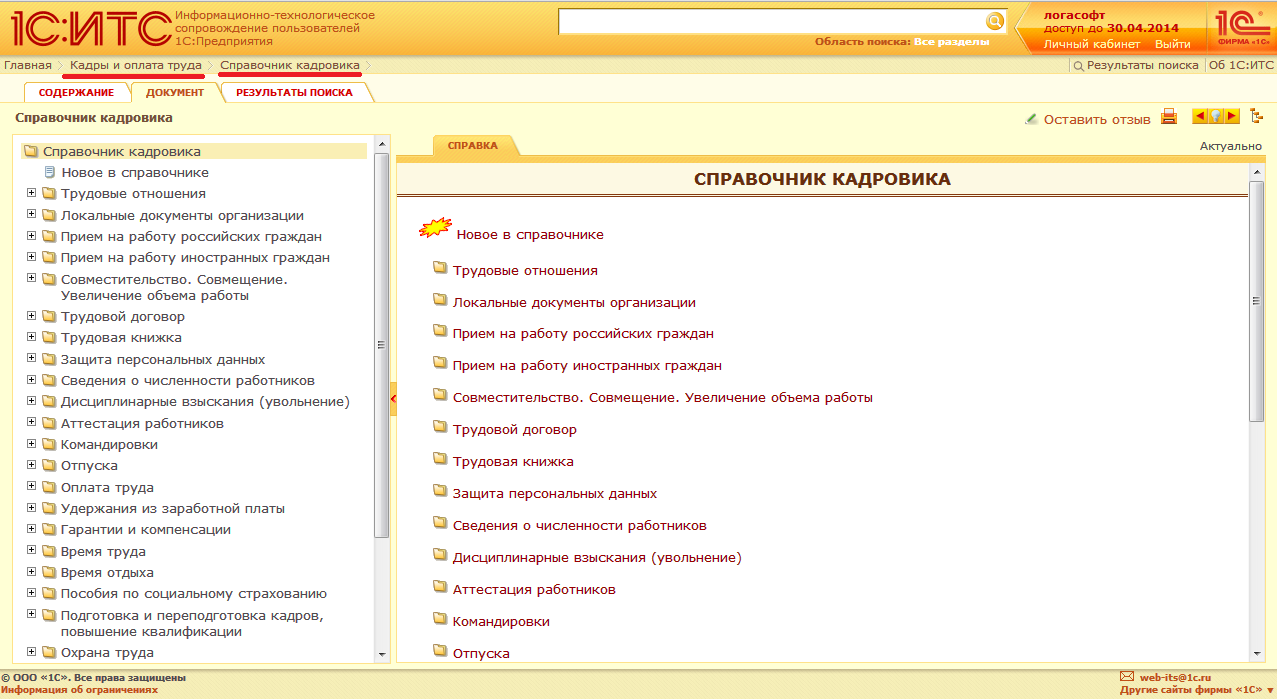Select the Справка tab in the content pane
The height and width of the screenshot is (699, 1277).
click(473, 145)
